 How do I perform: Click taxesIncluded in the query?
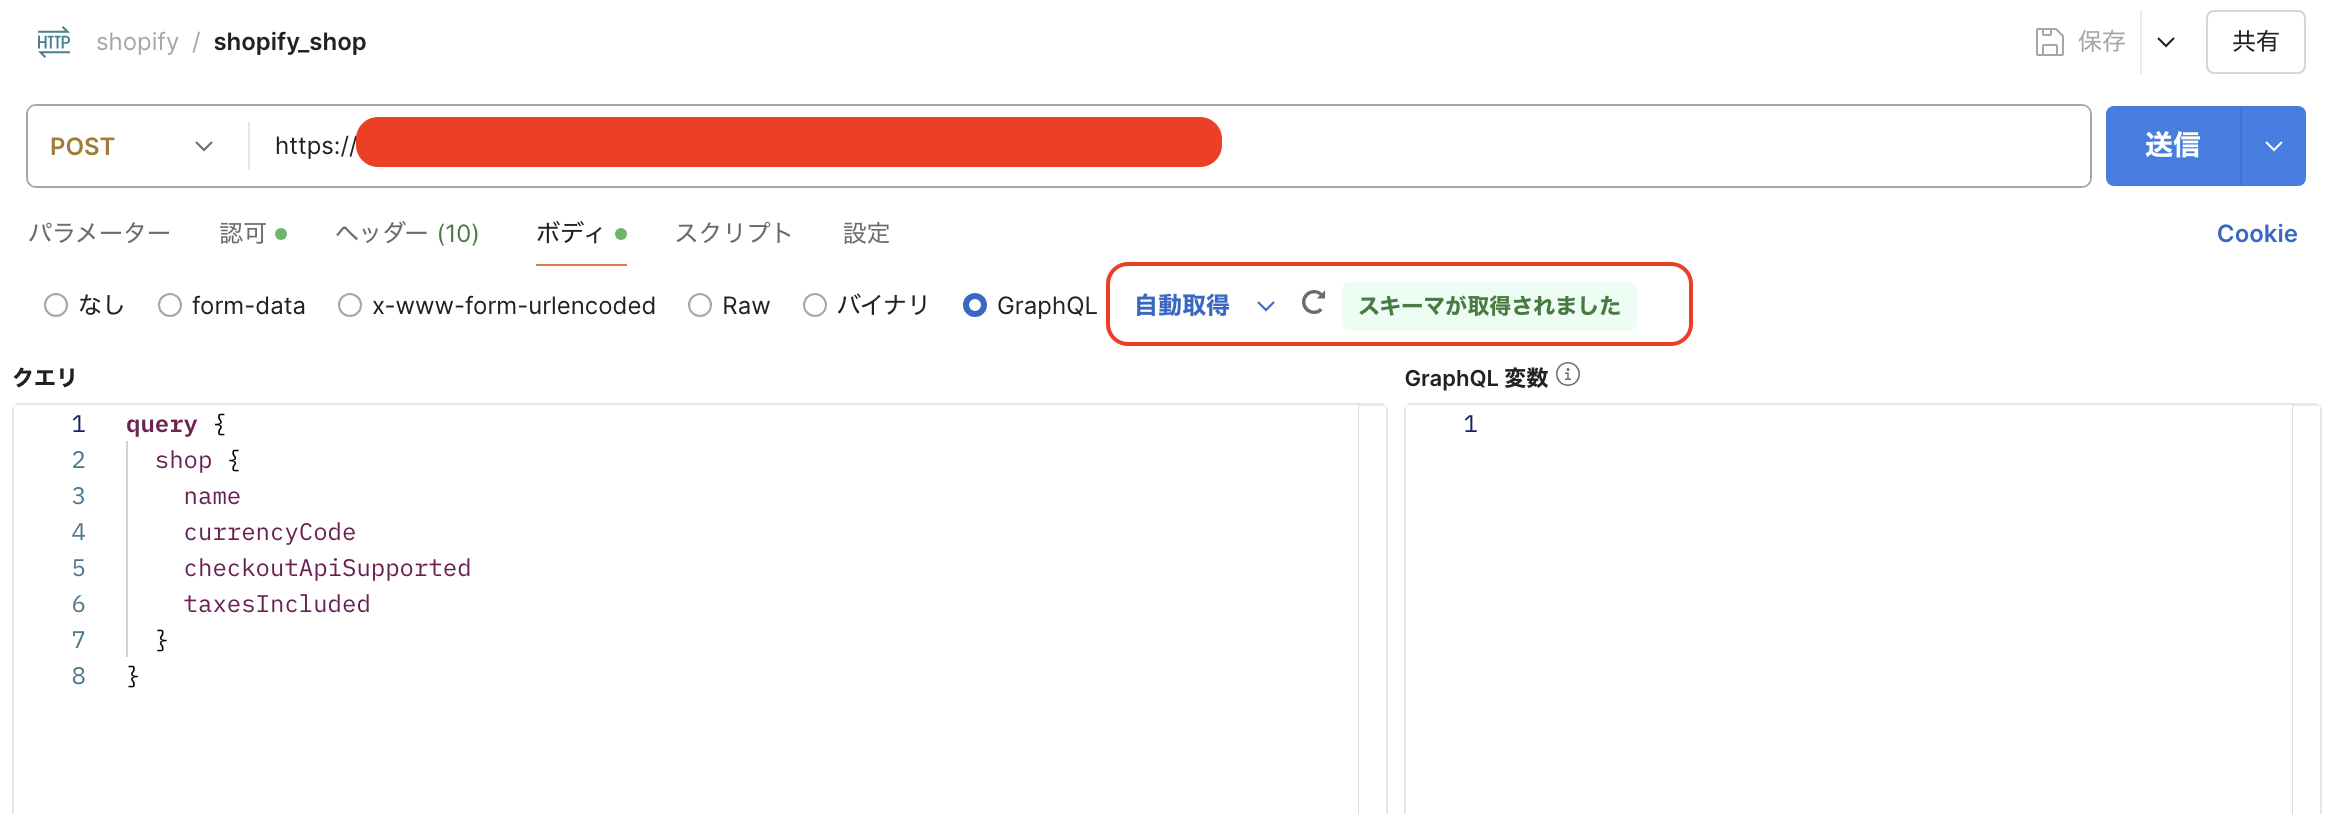point(277,604)
